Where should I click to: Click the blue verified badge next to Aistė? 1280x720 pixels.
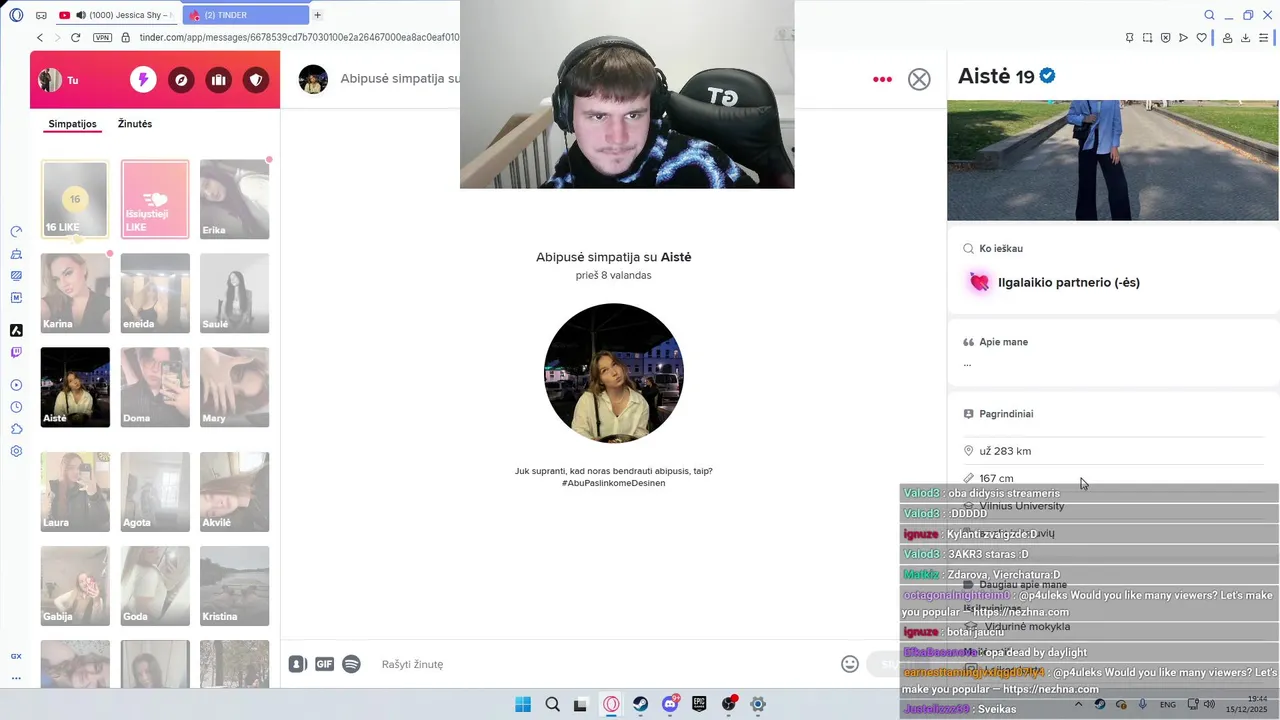click(x=1048, y=76)
